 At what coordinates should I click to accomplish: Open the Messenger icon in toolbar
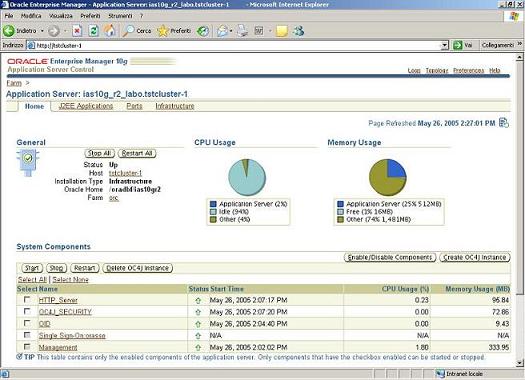pyautogui.click(x=298, y=31)
